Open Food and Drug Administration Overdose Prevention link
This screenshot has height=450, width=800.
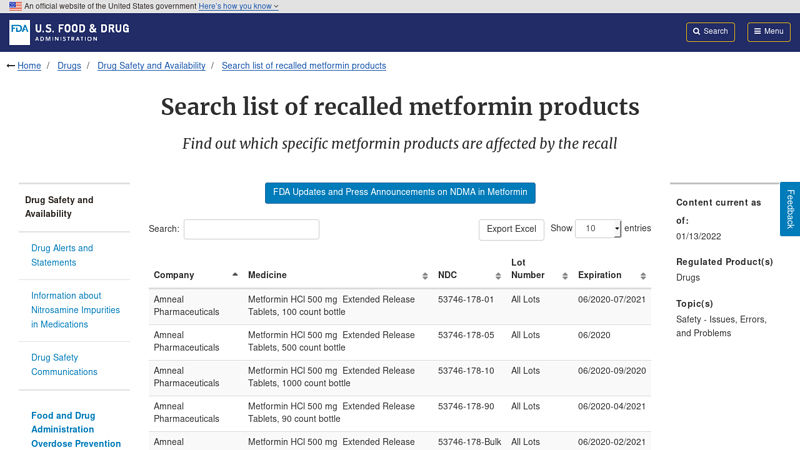76,429
